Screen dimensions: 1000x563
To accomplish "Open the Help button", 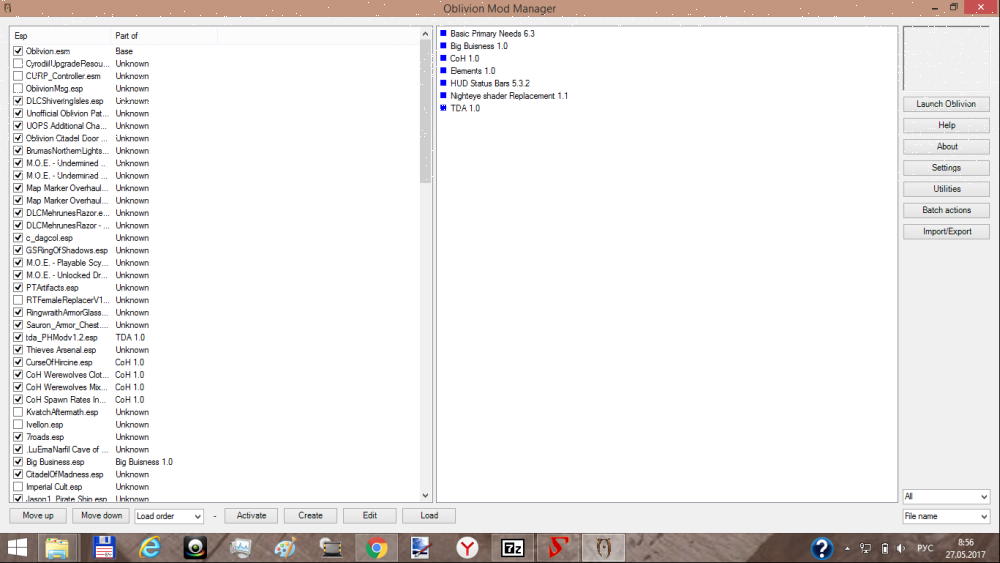I will (x=946, y=125).
